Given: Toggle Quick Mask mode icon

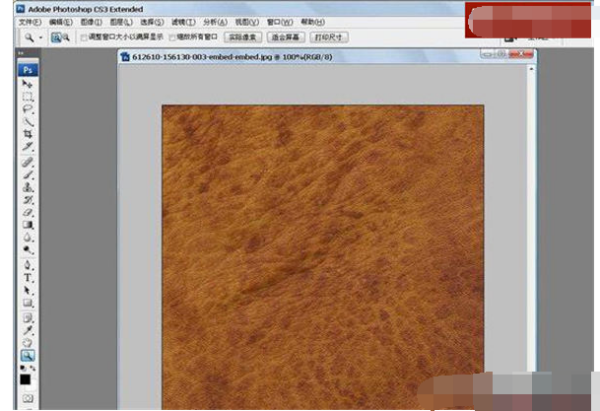Looking at the screenshot, I should tap(28, 399).
